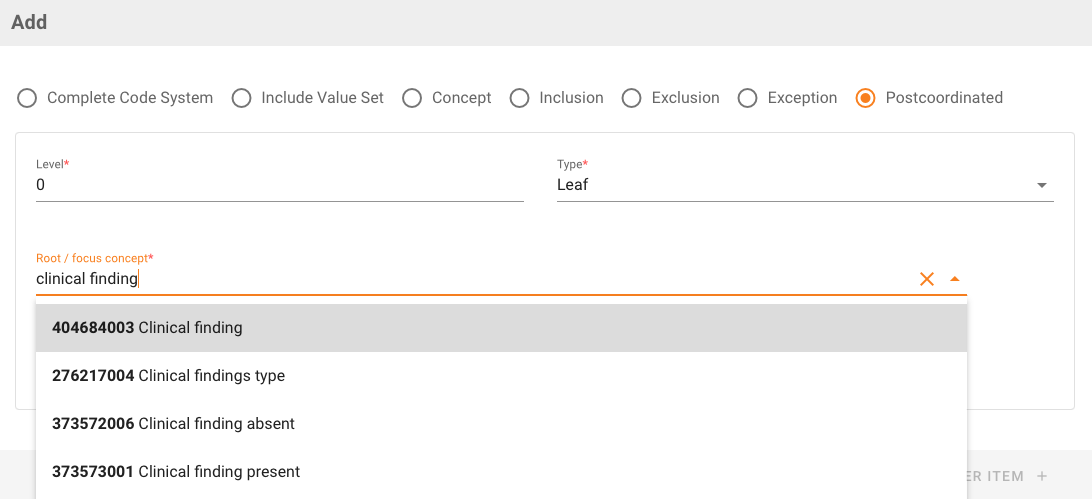This screenshot has height=499, width=1092.
Task: Choose the Include Value Set option
Action: [241, 98]
